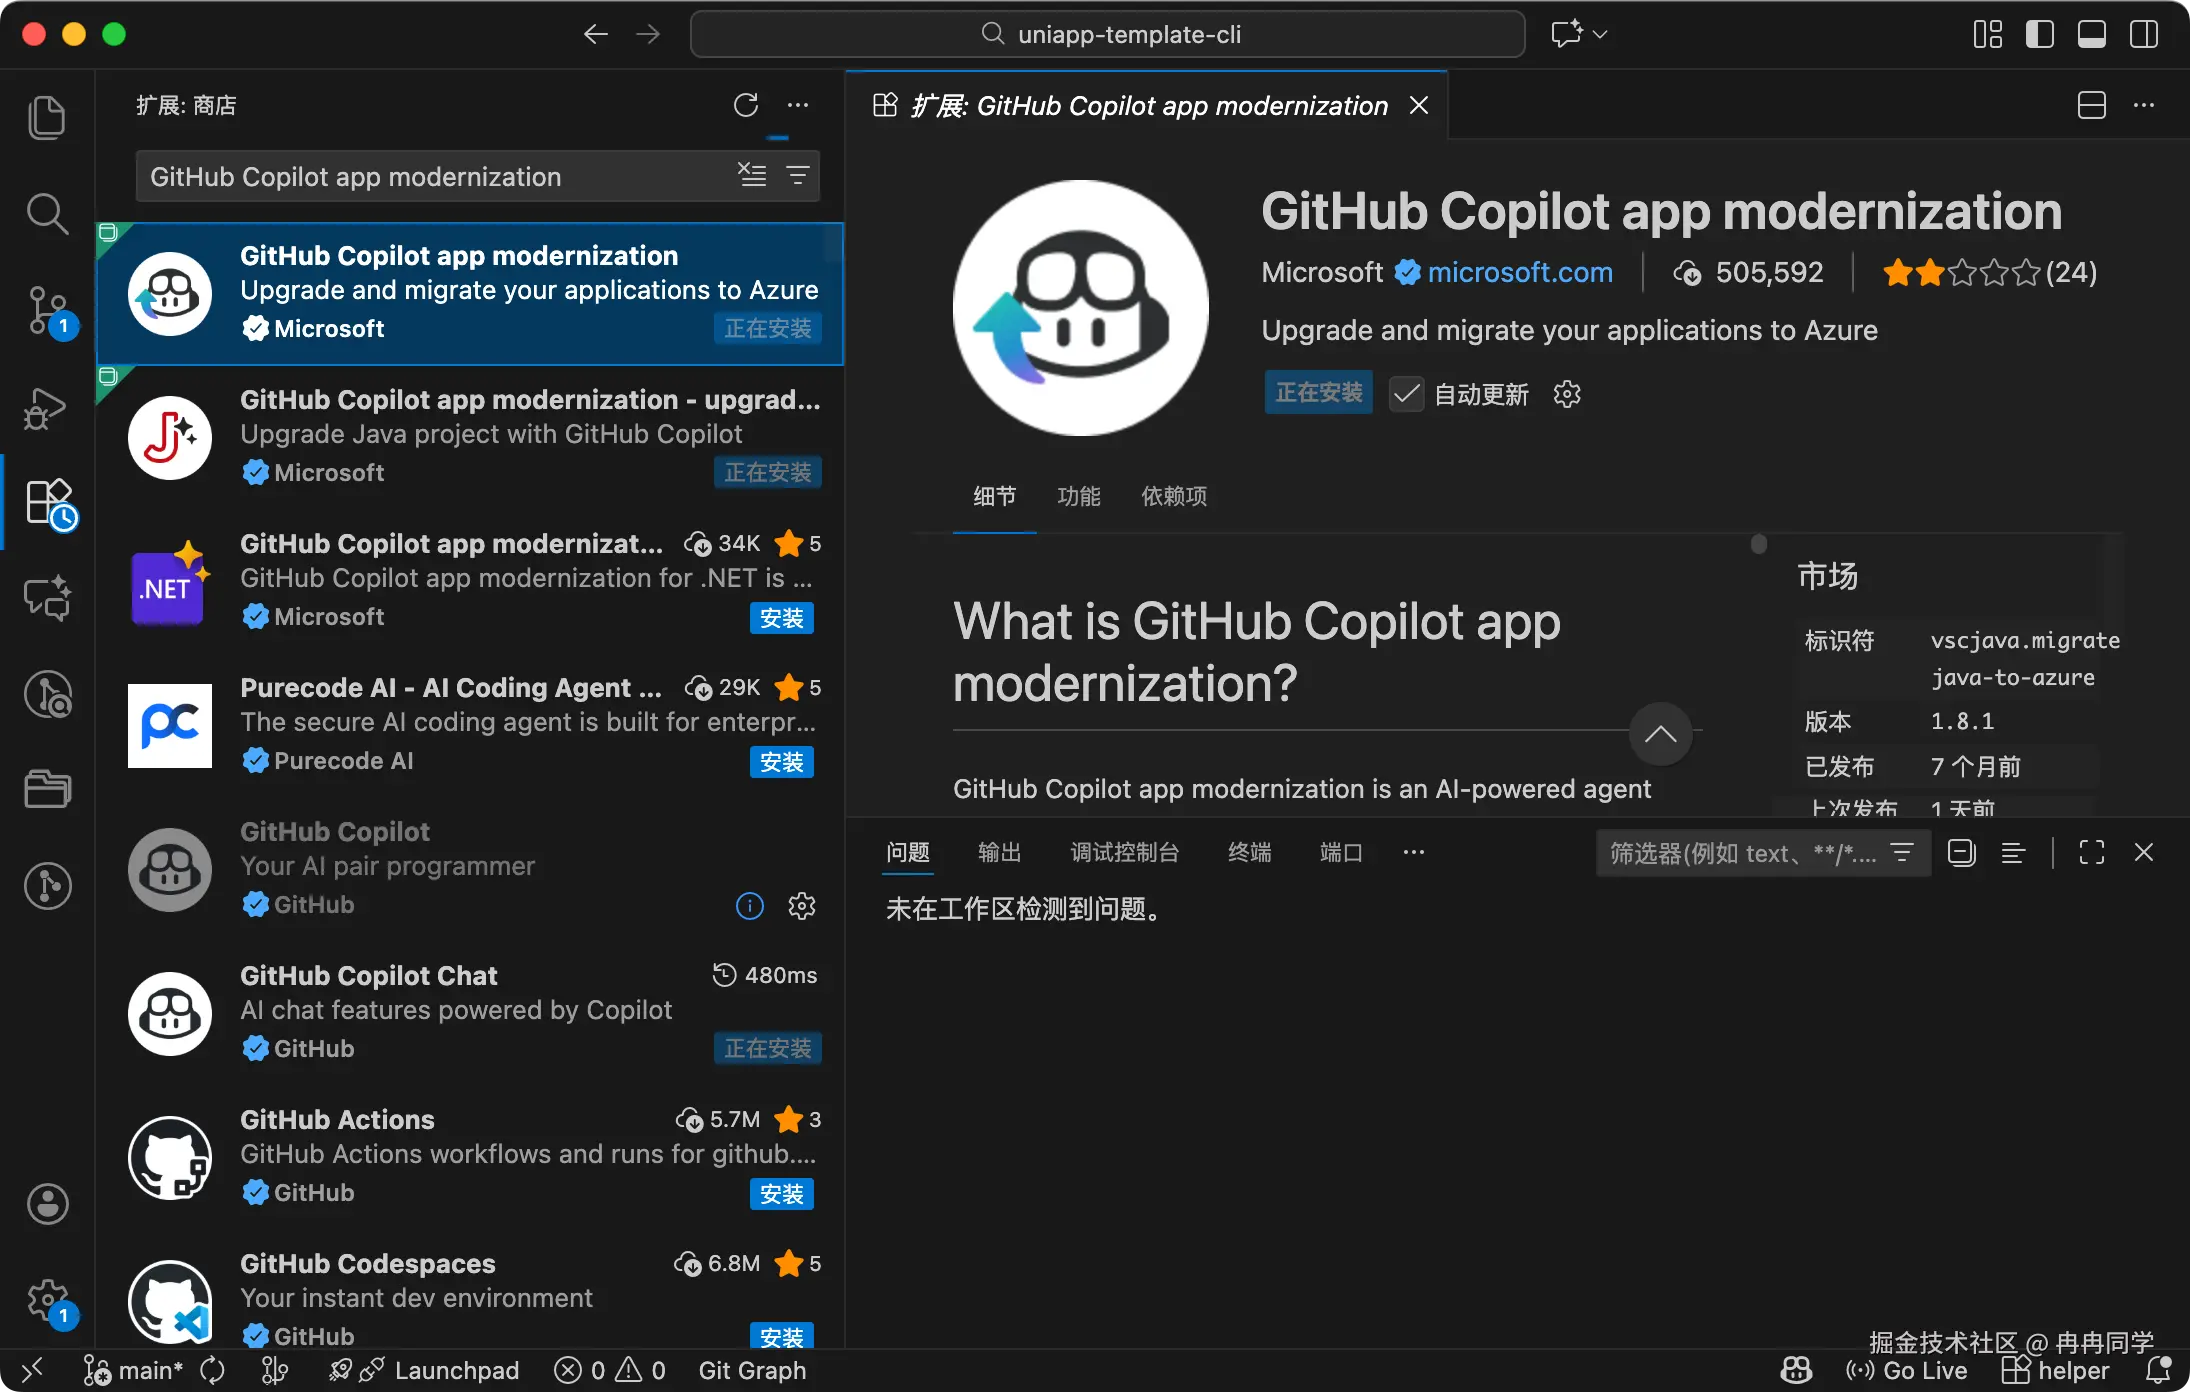
Task: Open Search view in activity bar
Action: 46,213
